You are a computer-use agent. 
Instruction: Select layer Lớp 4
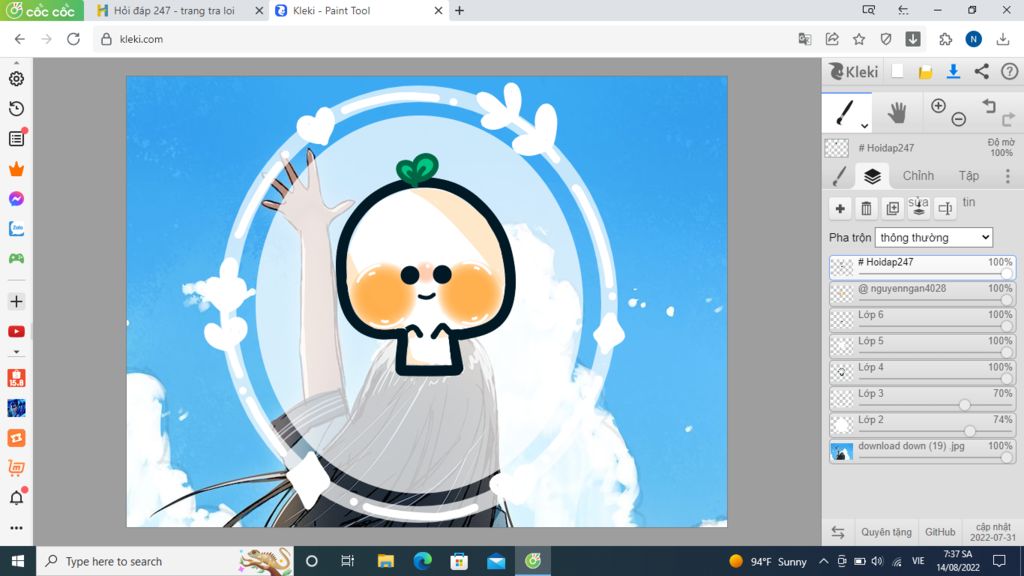922,372
